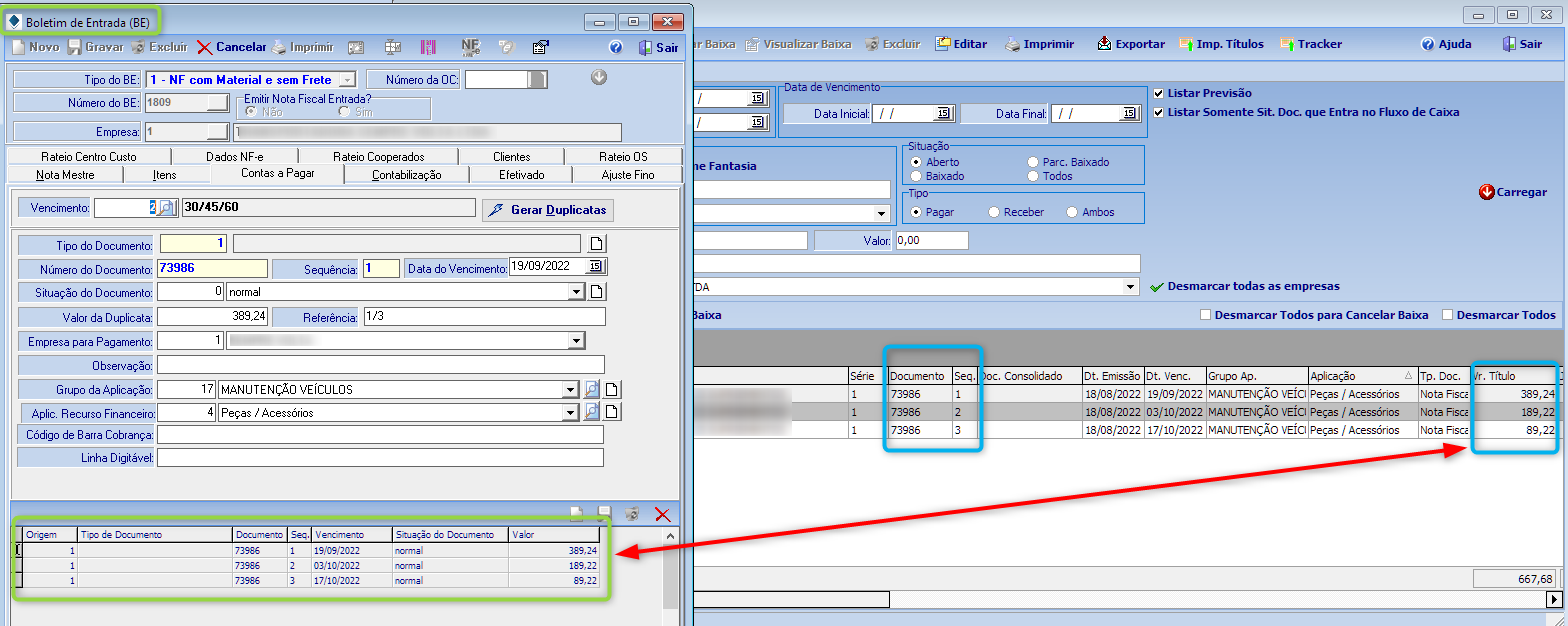
Task: Click the Observação input field
Action: pos(380,365)
